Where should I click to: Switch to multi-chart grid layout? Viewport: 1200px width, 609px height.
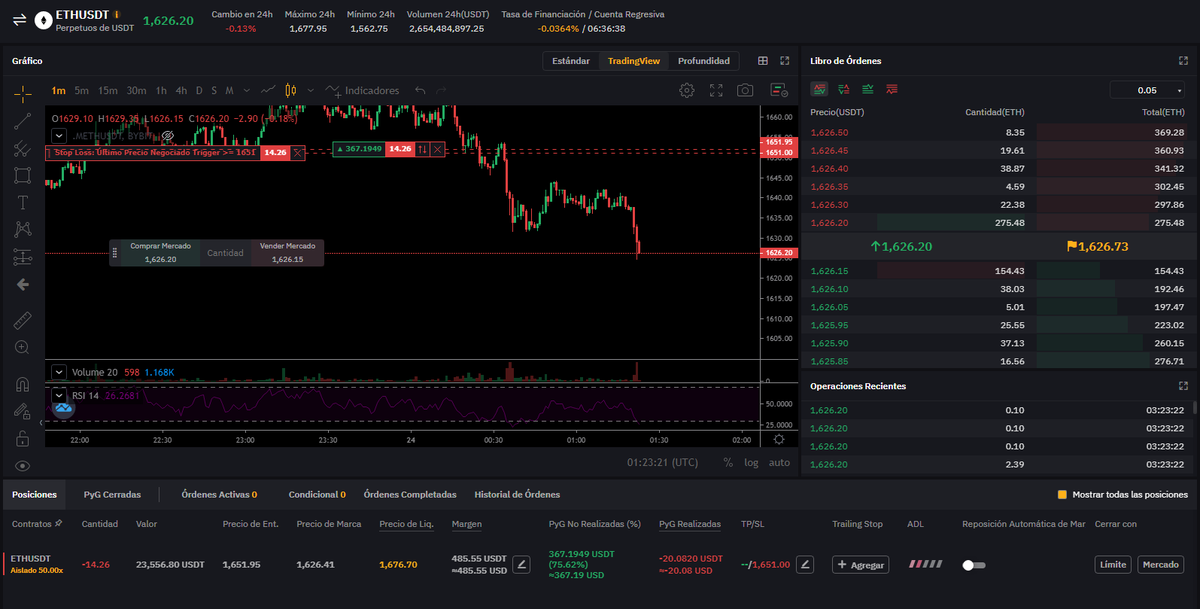(x=763, y=61)
